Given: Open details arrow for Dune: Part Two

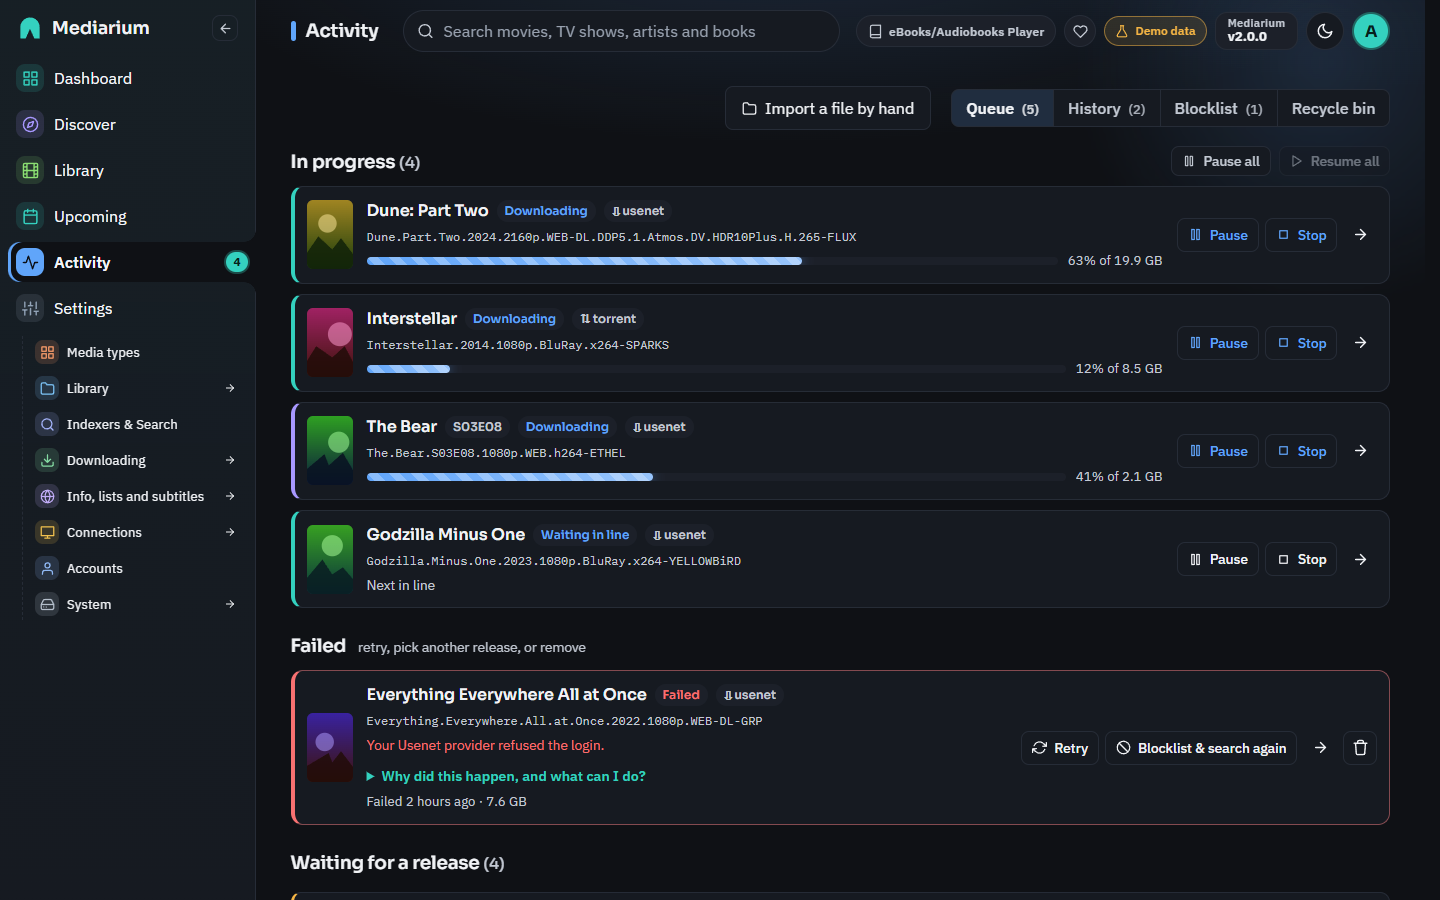Looking at the screenshot, I should point(1361,235).
